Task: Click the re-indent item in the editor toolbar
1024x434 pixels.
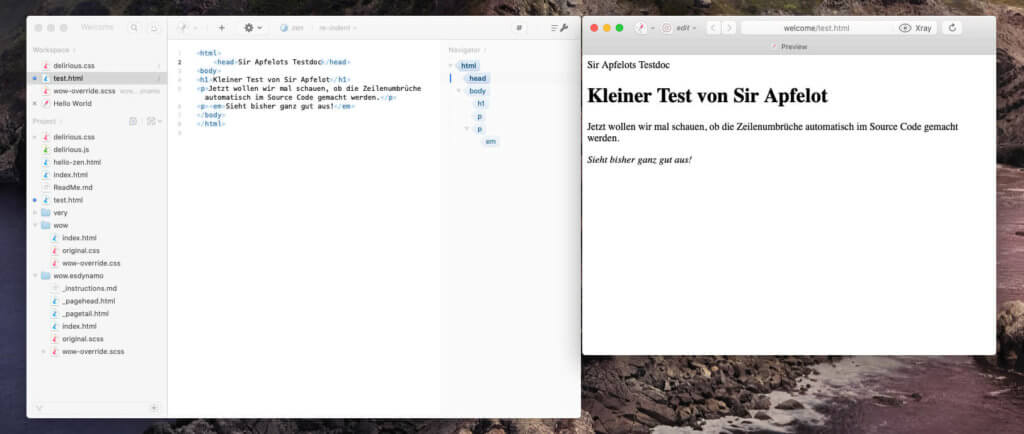Action: tap(338, 28)
